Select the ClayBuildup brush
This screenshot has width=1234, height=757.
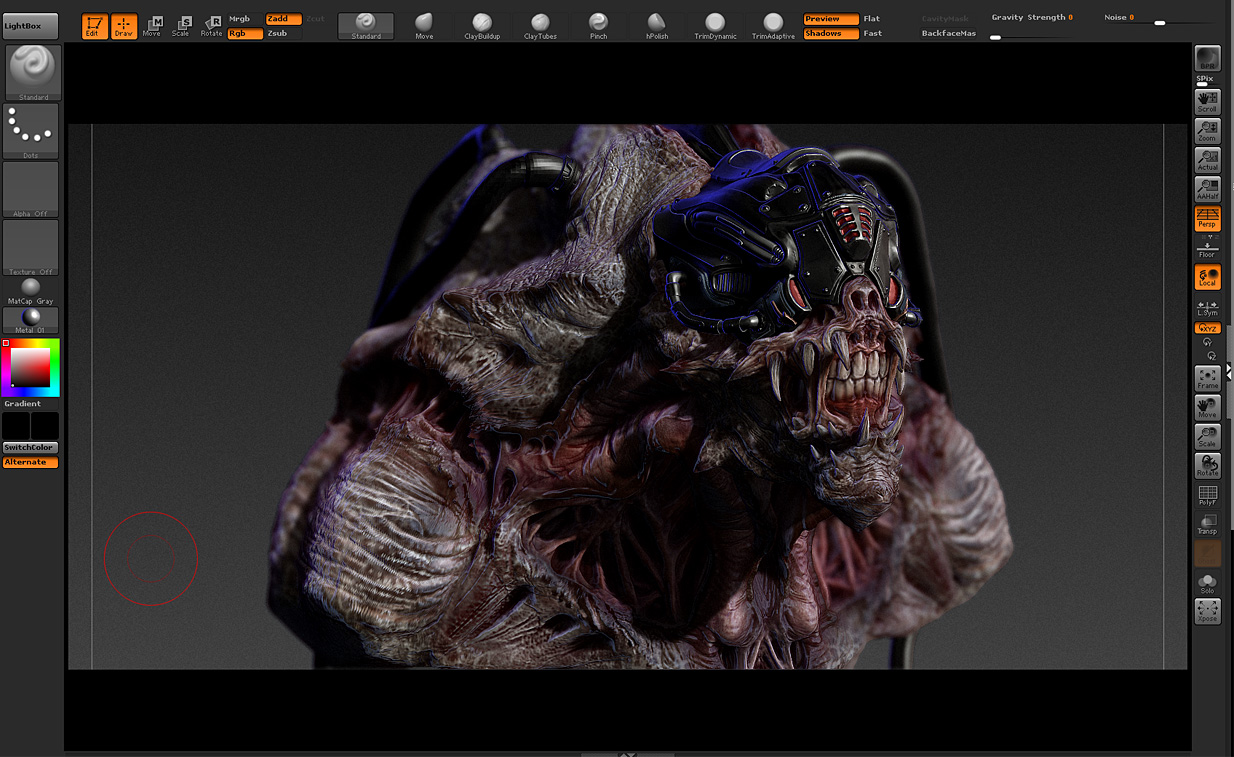tap(482, 26)
